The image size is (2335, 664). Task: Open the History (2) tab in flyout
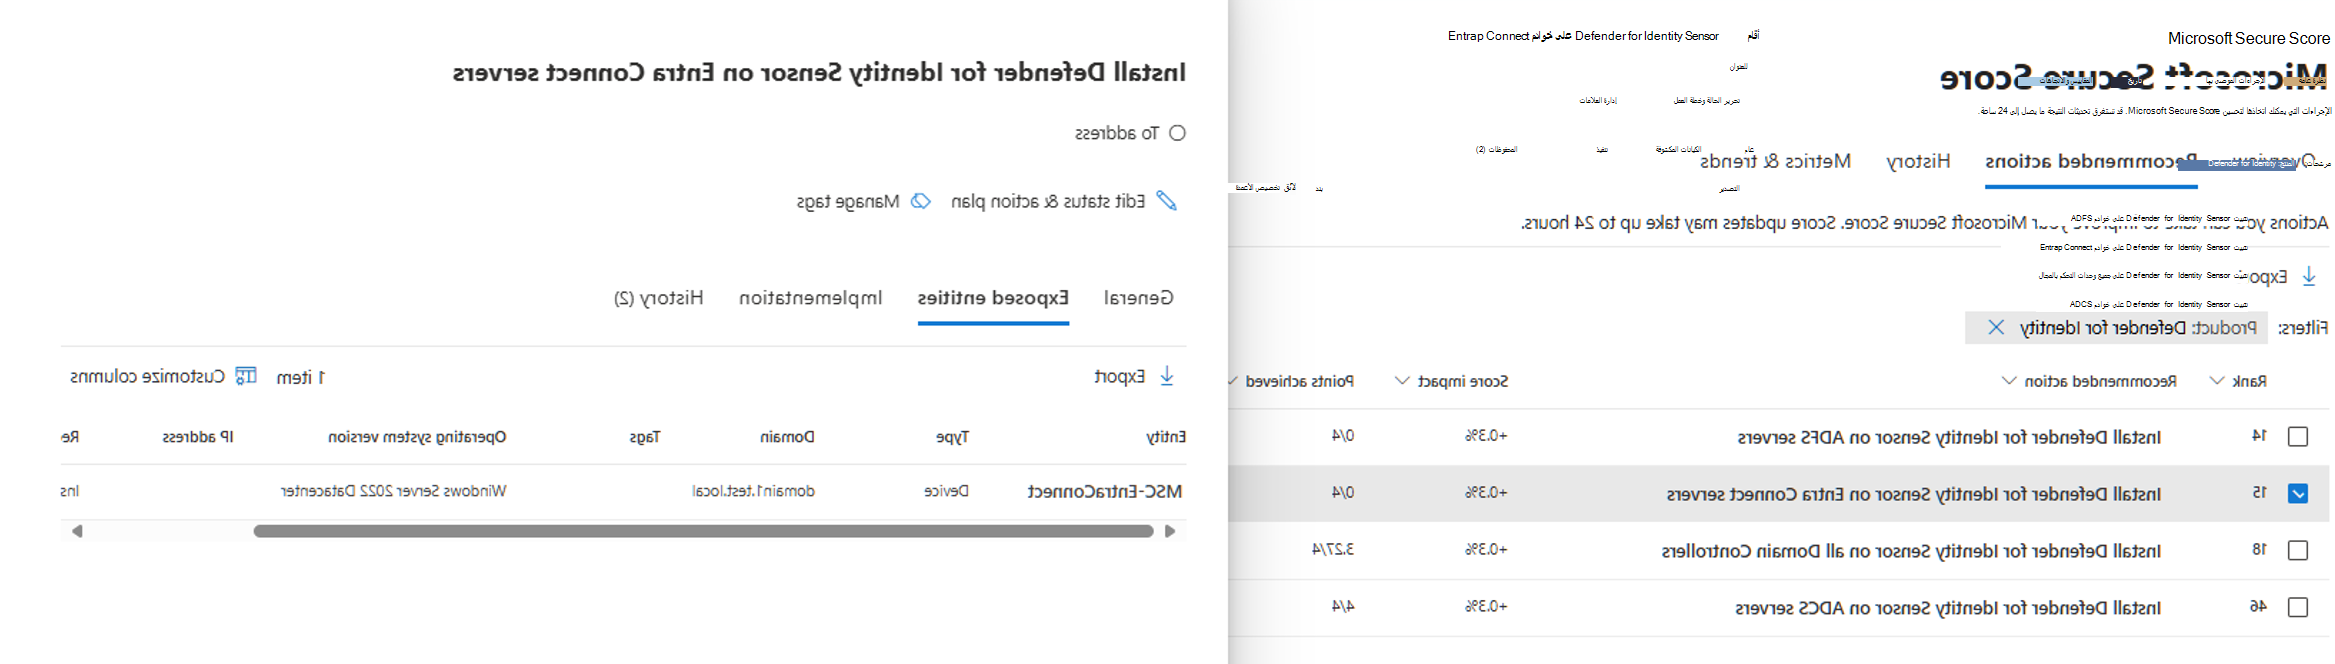[x=659, y=298]
